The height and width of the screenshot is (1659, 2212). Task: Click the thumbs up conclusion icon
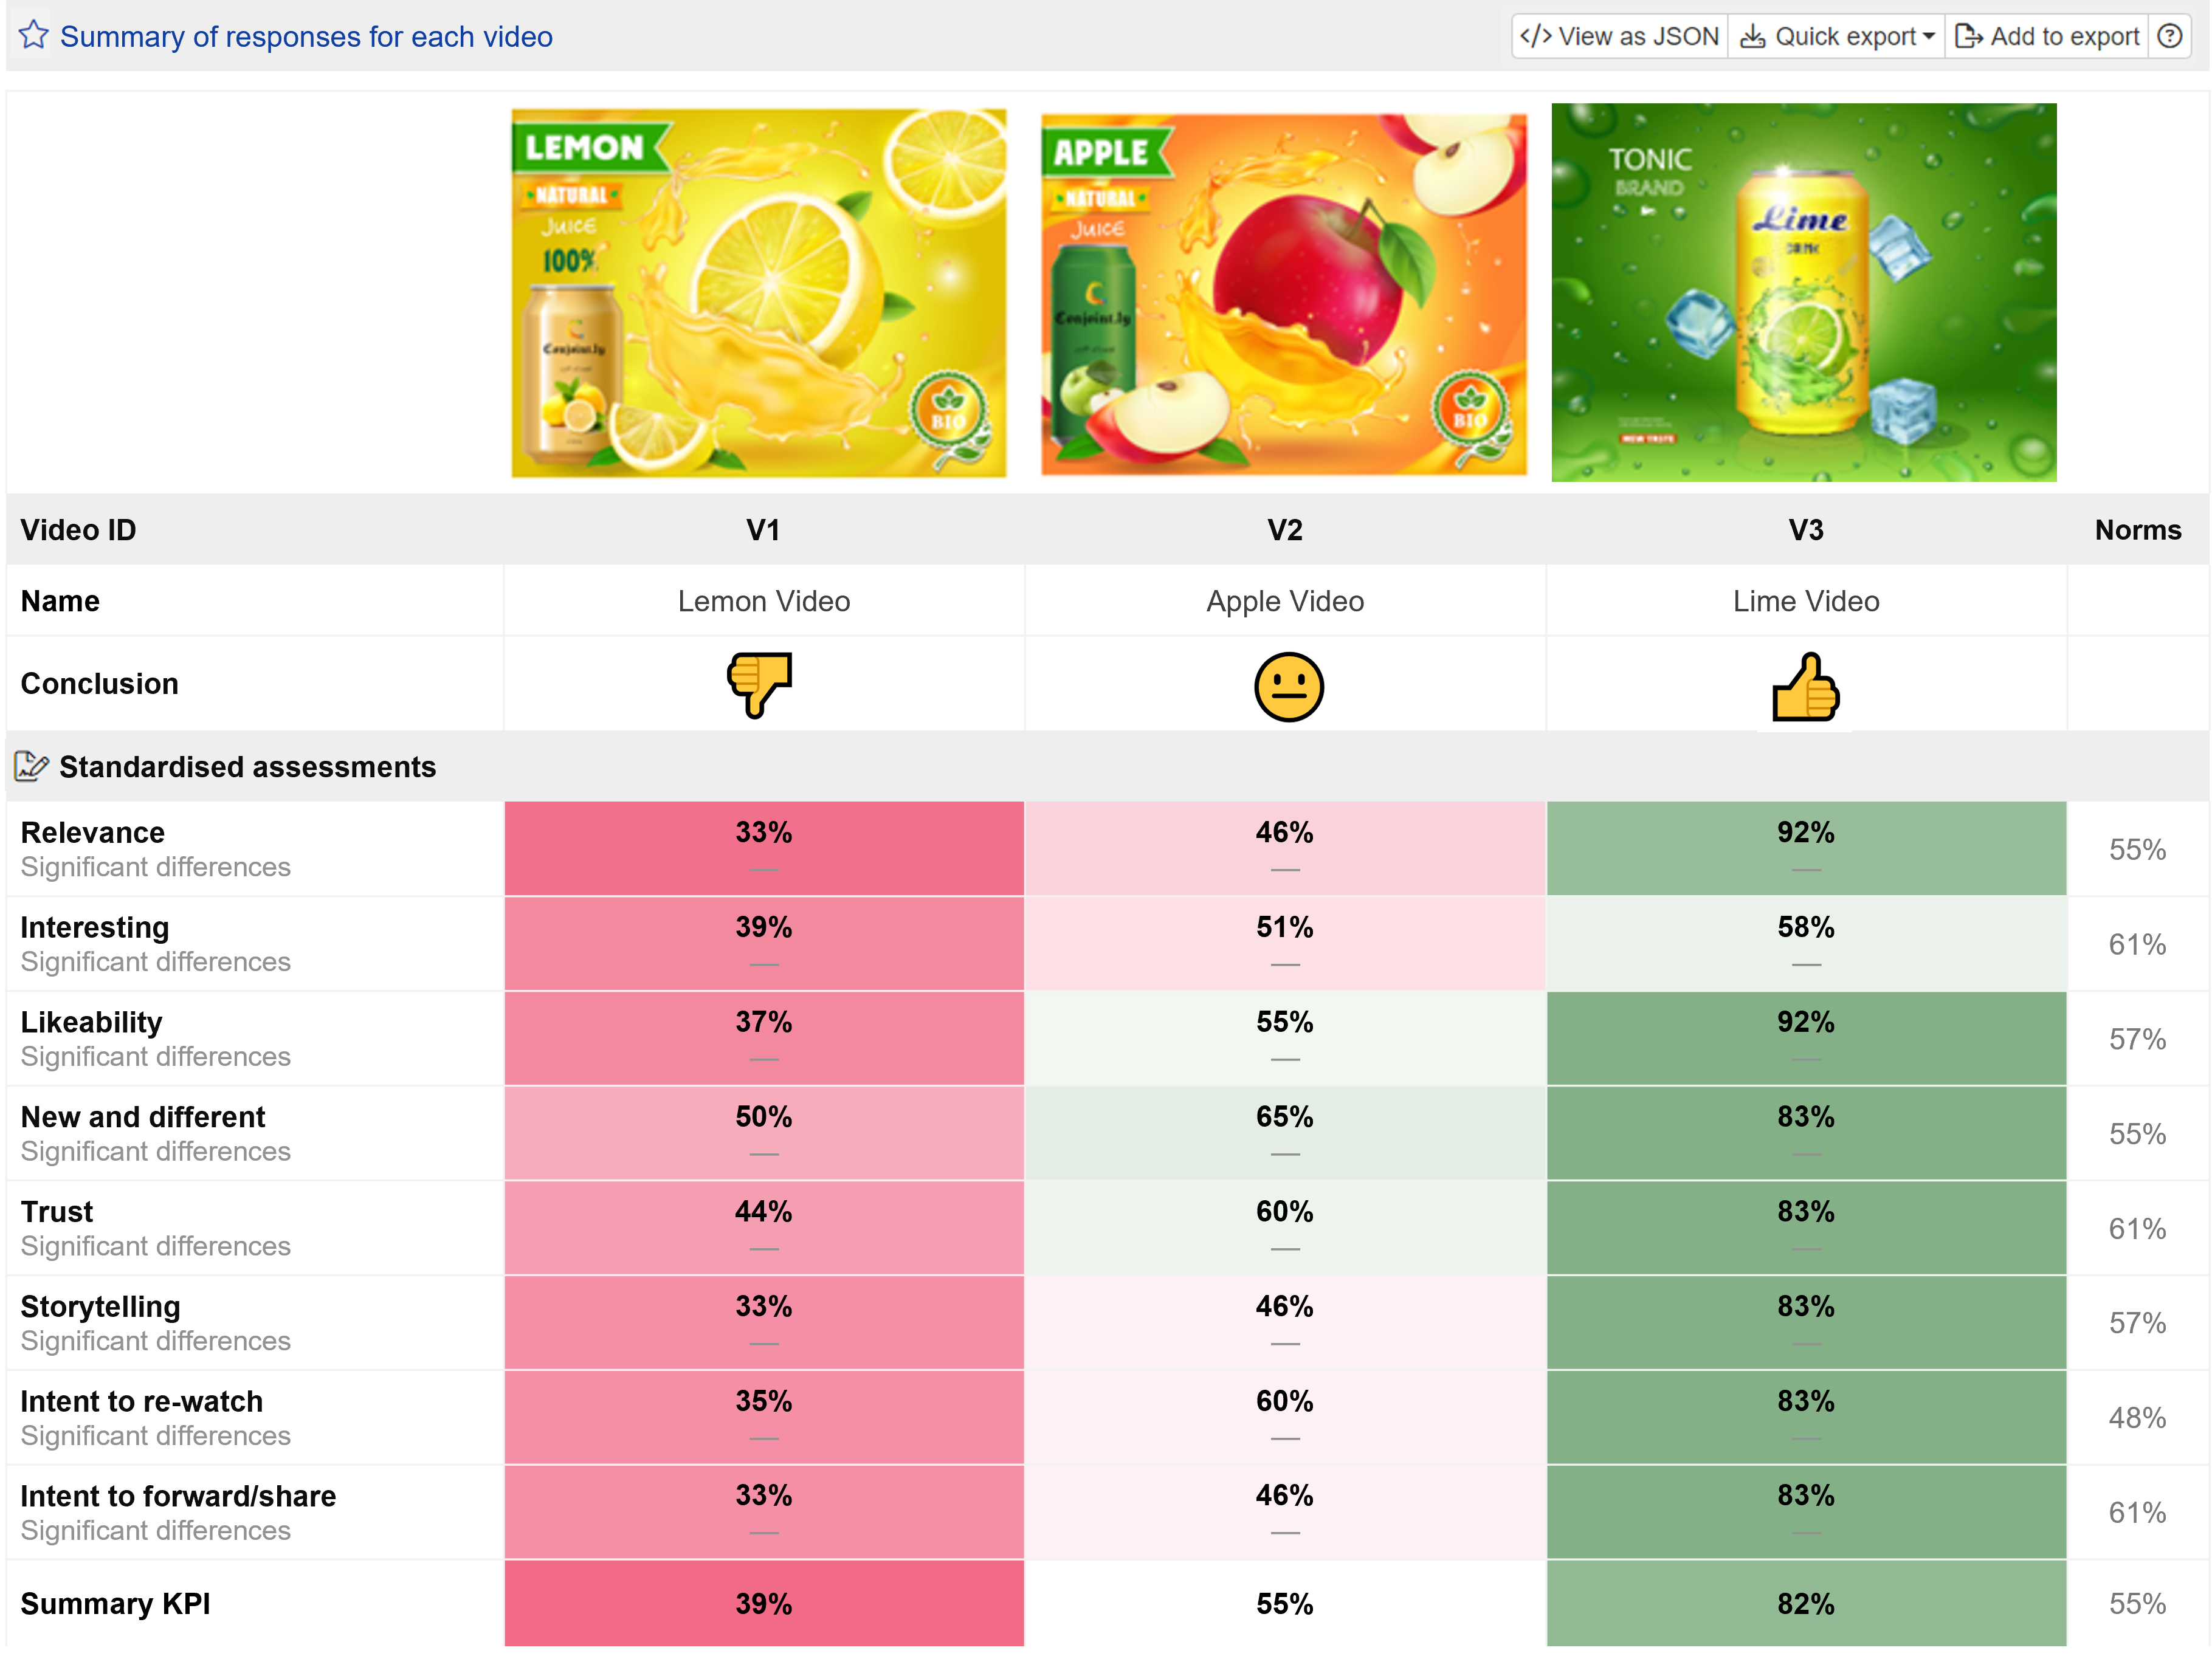coord(1805,687)
